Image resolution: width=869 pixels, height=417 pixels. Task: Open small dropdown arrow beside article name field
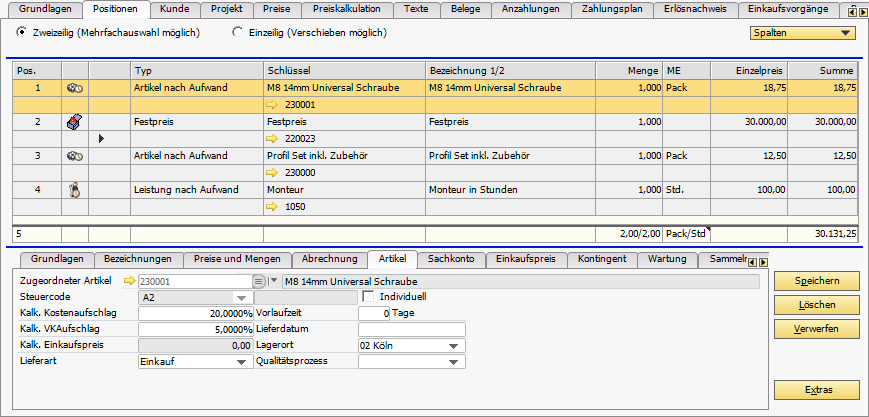pyautogui.click(x=273, y=281)
